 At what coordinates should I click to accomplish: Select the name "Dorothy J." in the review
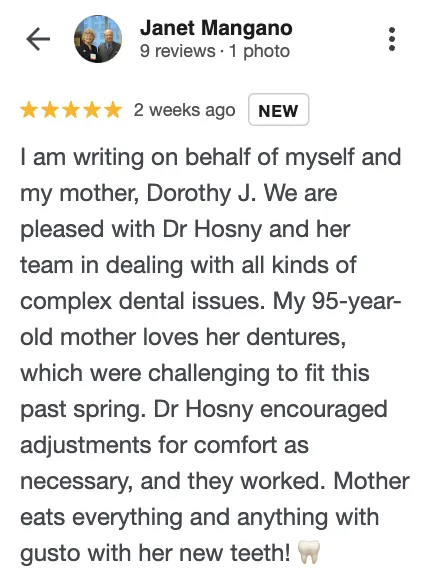[201, 193]
